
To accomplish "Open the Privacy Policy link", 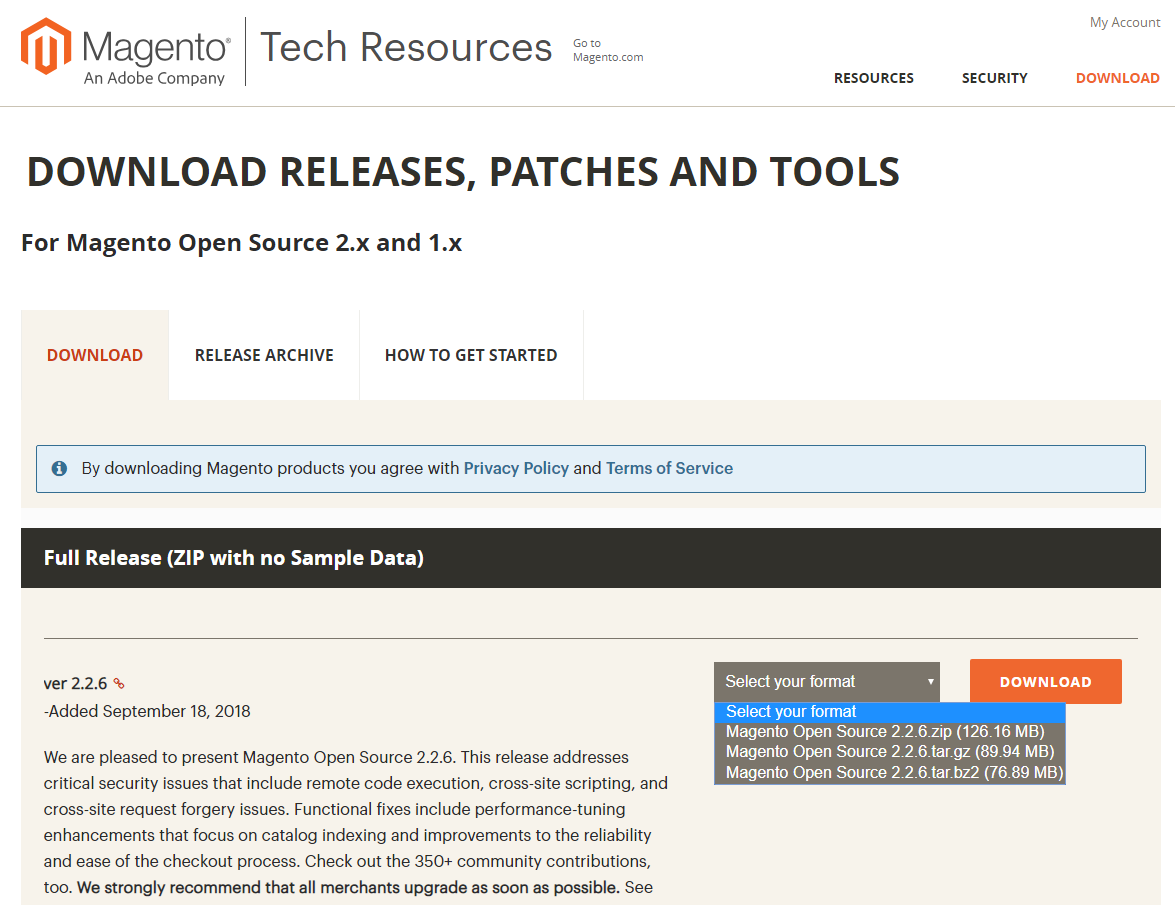I will pyautogui.click(x=516, y=468).
